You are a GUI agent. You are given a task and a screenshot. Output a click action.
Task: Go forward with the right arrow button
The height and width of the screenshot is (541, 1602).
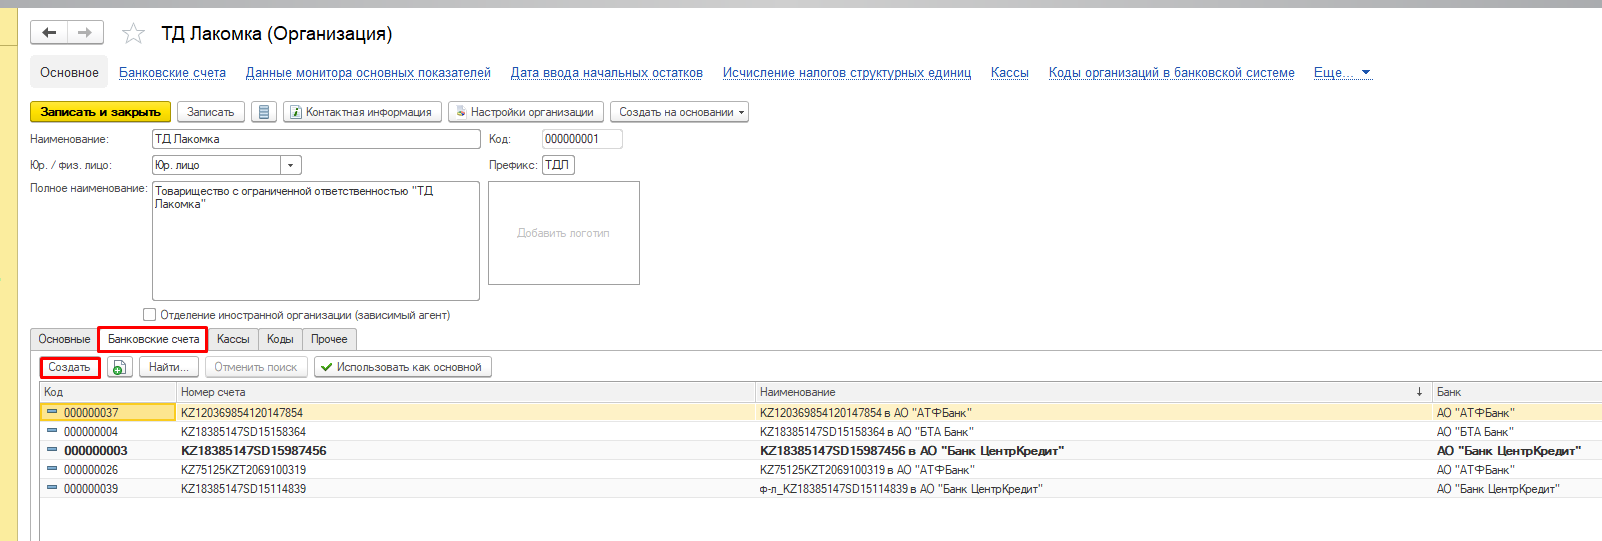[x=85, y=33]
